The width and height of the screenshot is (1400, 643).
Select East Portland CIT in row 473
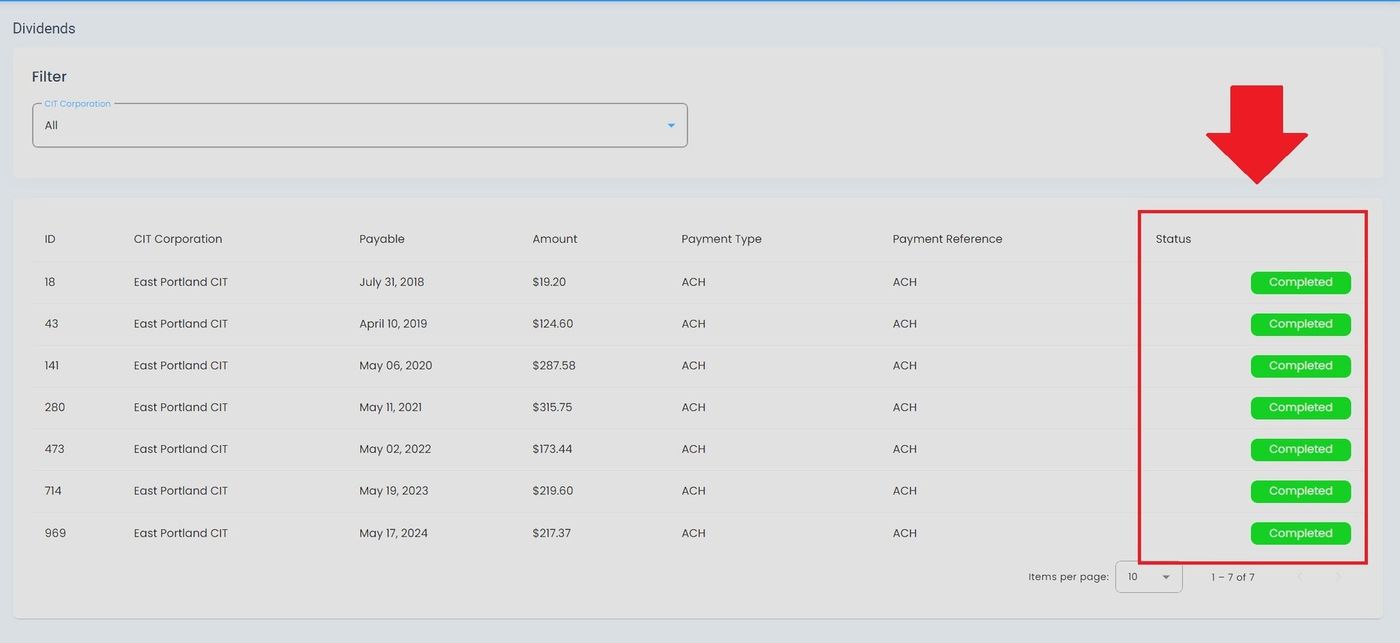180,449
